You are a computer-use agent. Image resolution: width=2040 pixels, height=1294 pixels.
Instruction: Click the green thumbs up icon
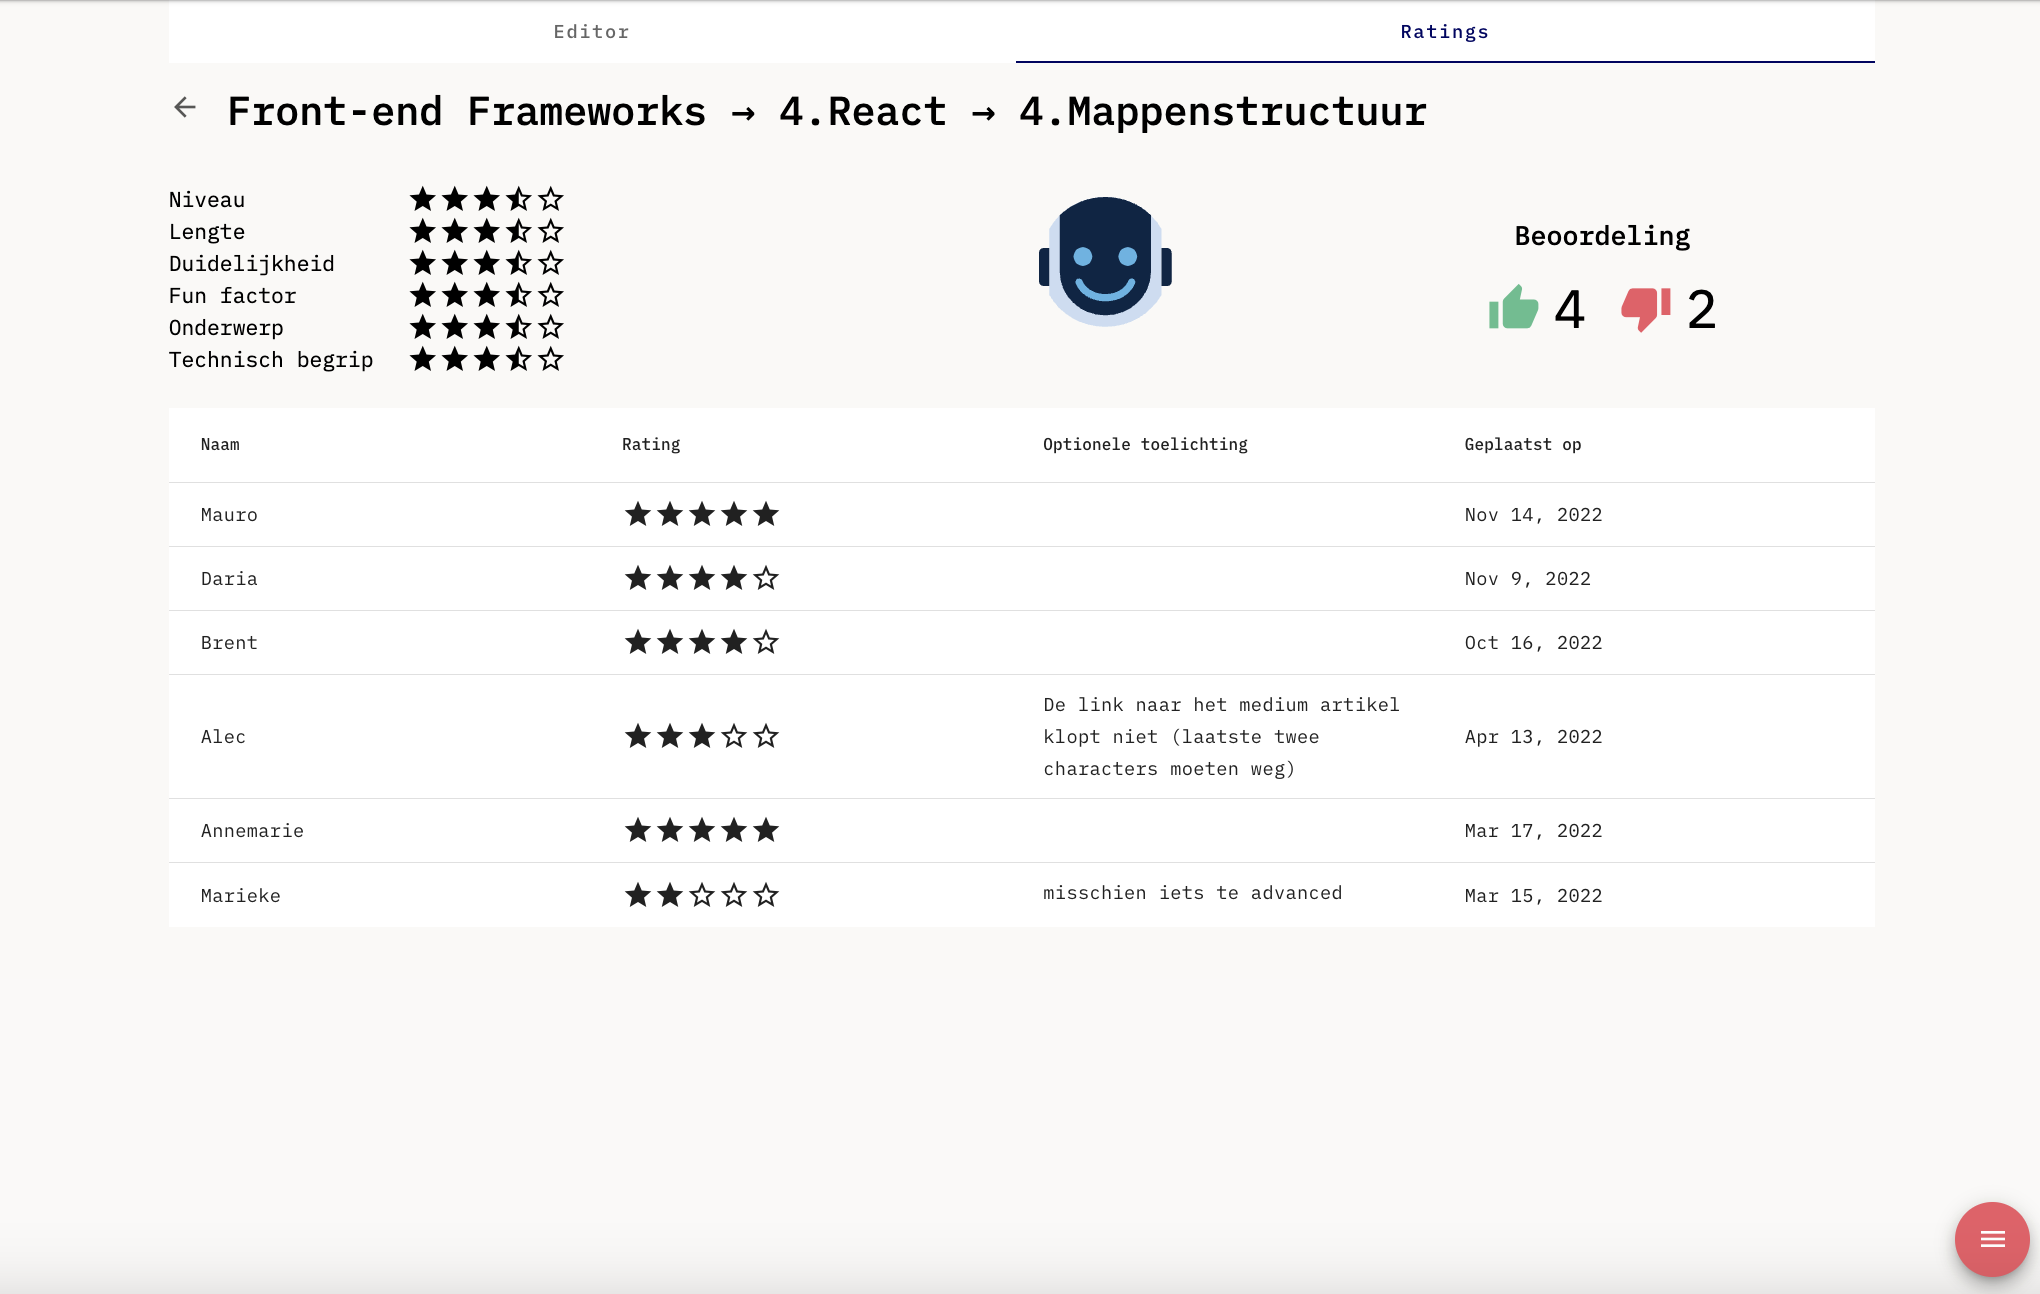click(1513, 308)
